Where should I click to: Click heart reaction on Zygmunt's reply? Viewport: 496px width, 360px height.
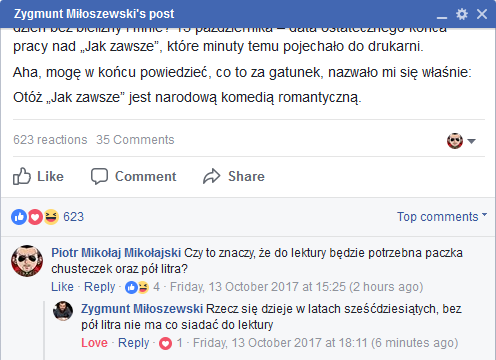pos(165,343)
